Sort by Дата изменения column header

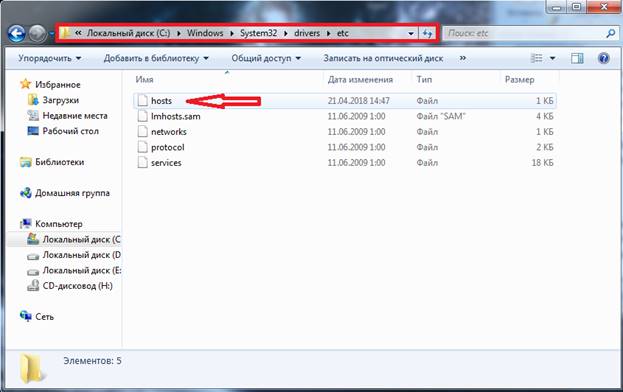tap(360, 79)
